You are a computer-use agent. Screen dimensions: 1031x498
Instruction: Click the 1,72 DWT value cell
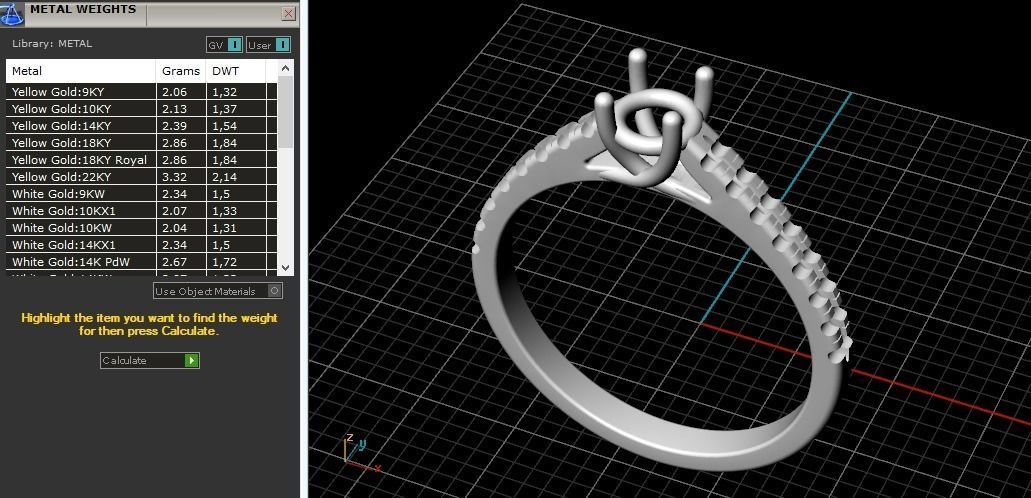[235, 262]
